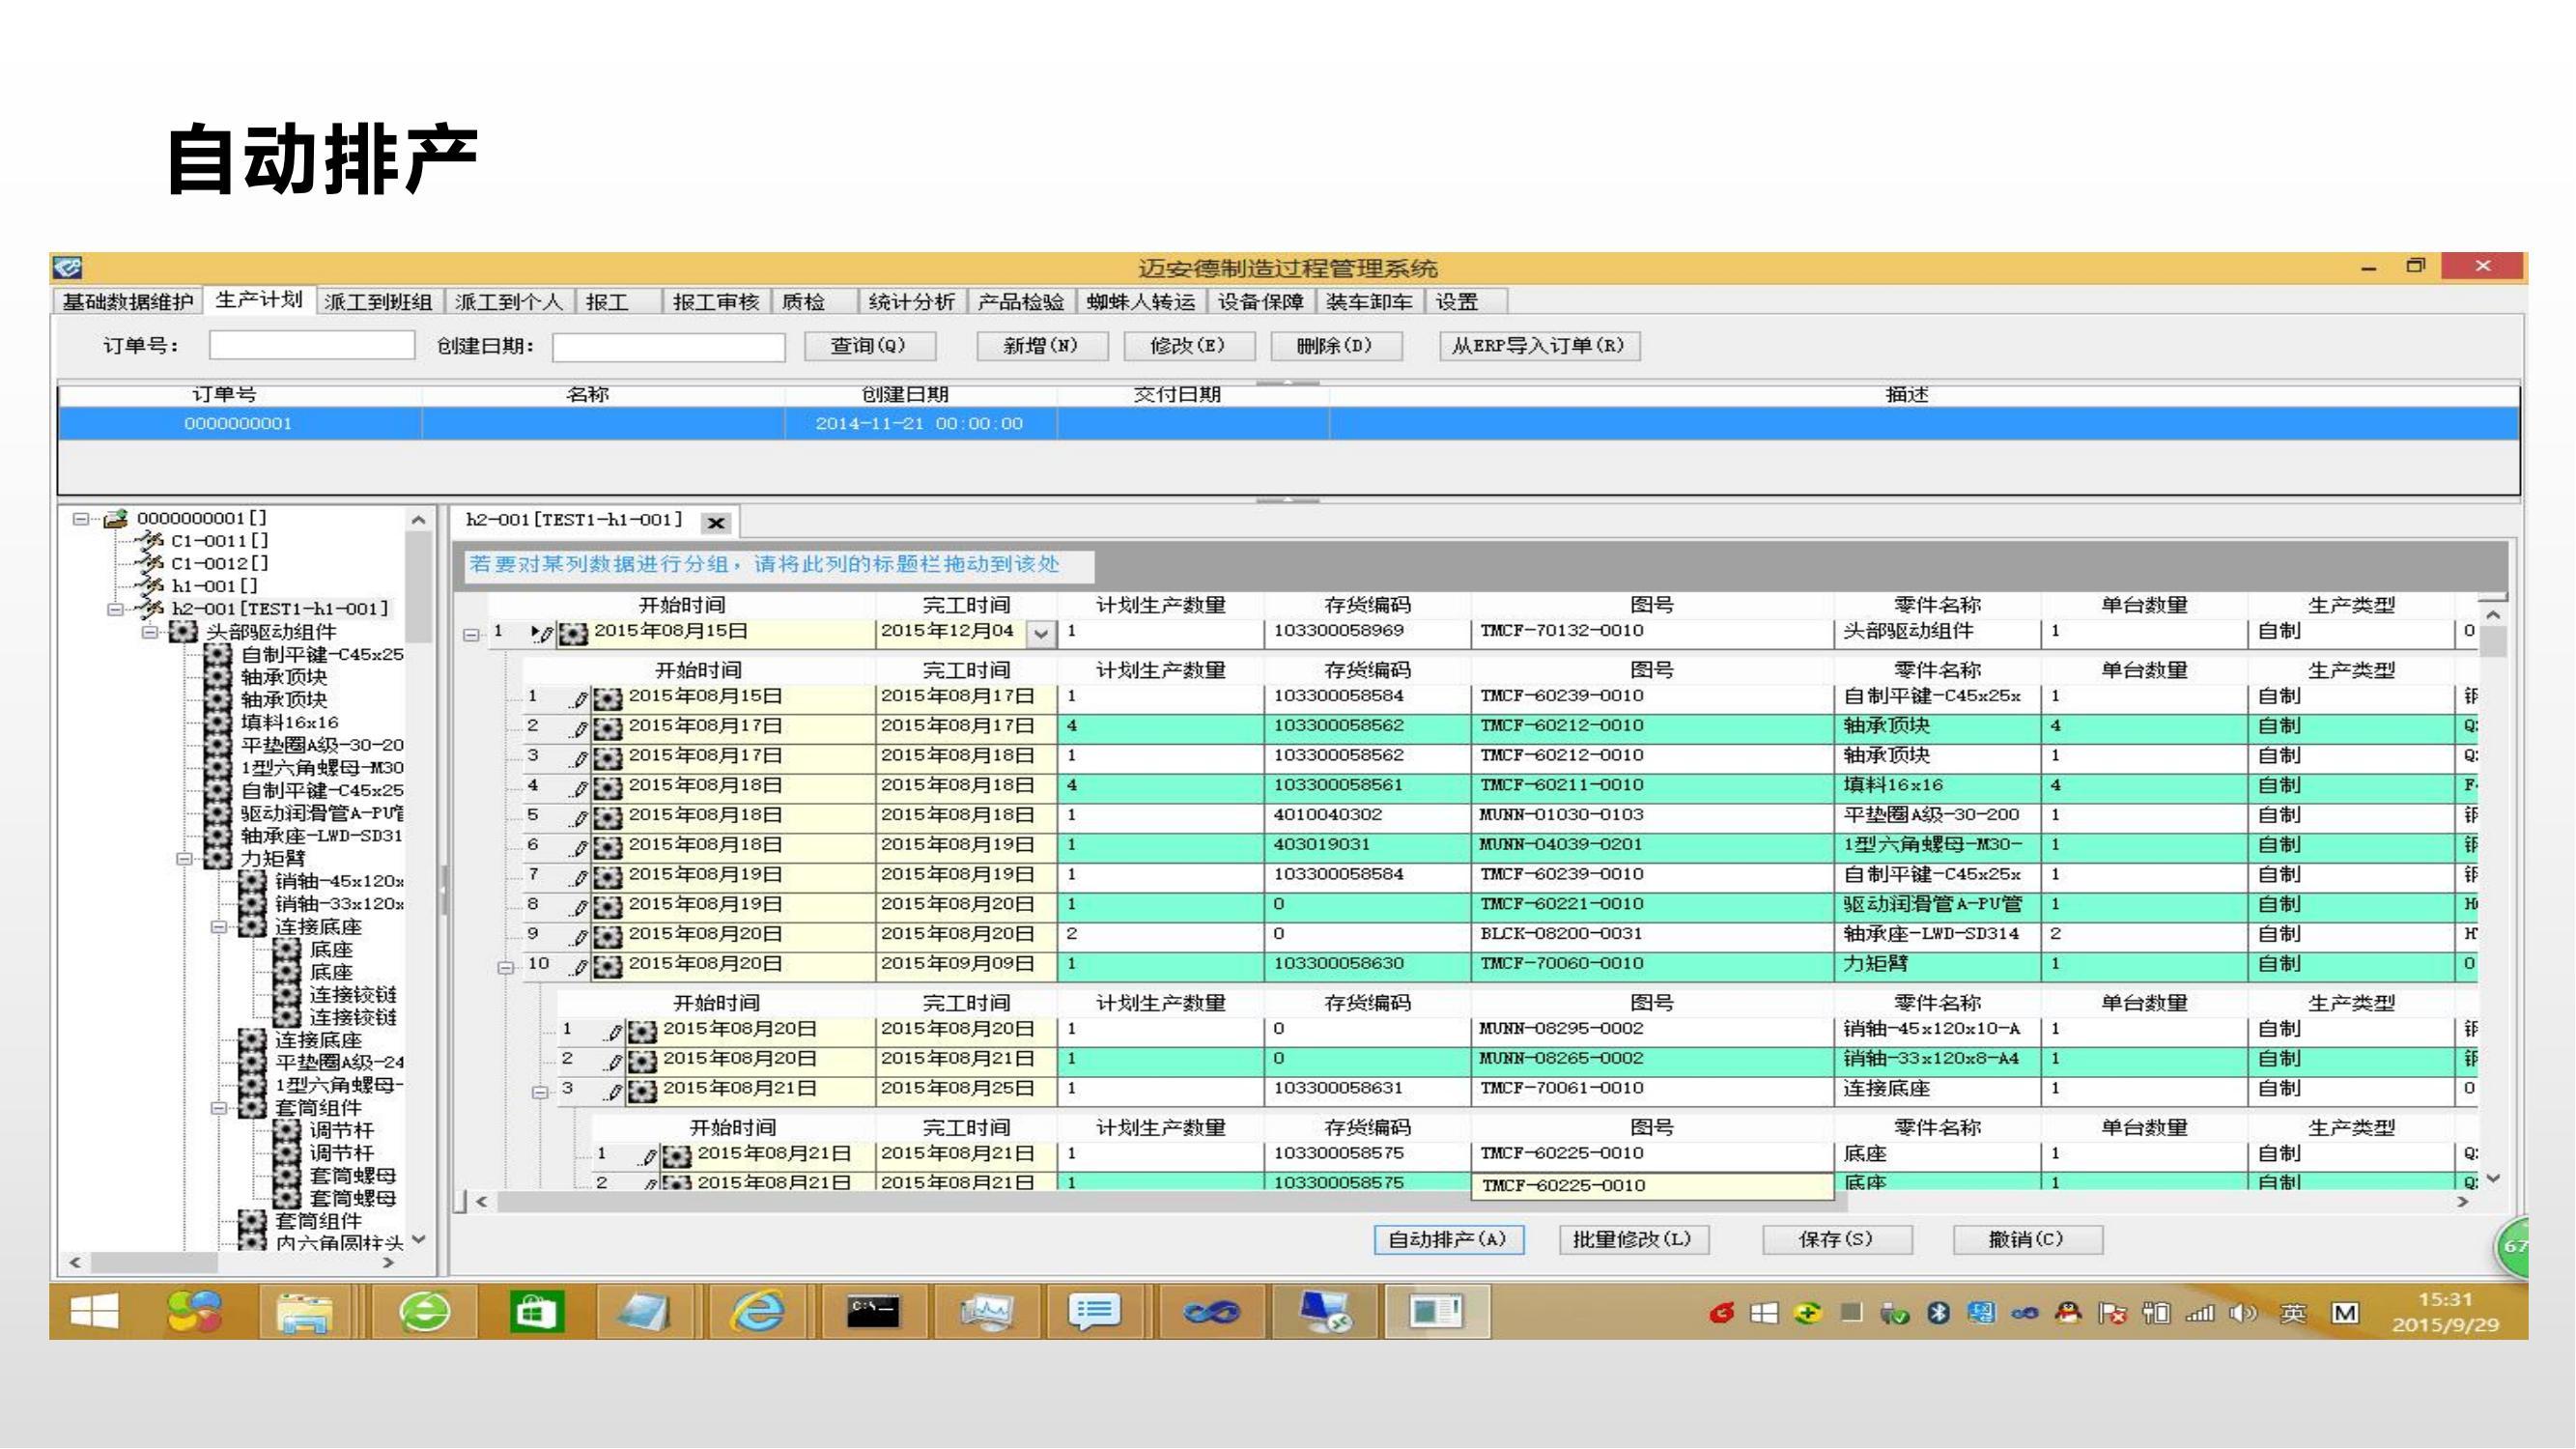
Task: Collapse the row 10 力矩臂 grid detail
Action: pyautogui.click(x=506, y=967)
